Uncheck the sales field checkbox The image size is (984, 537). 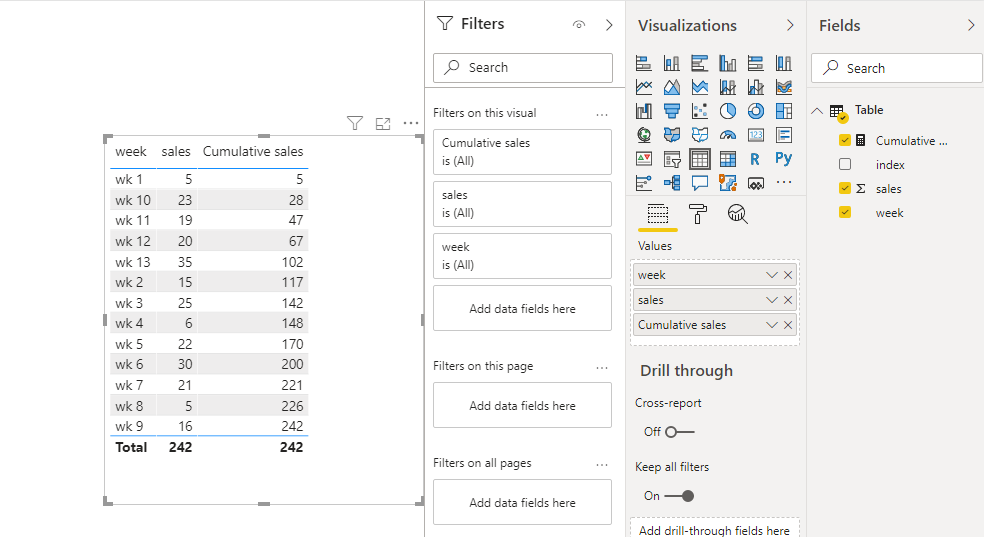[845, 188]
